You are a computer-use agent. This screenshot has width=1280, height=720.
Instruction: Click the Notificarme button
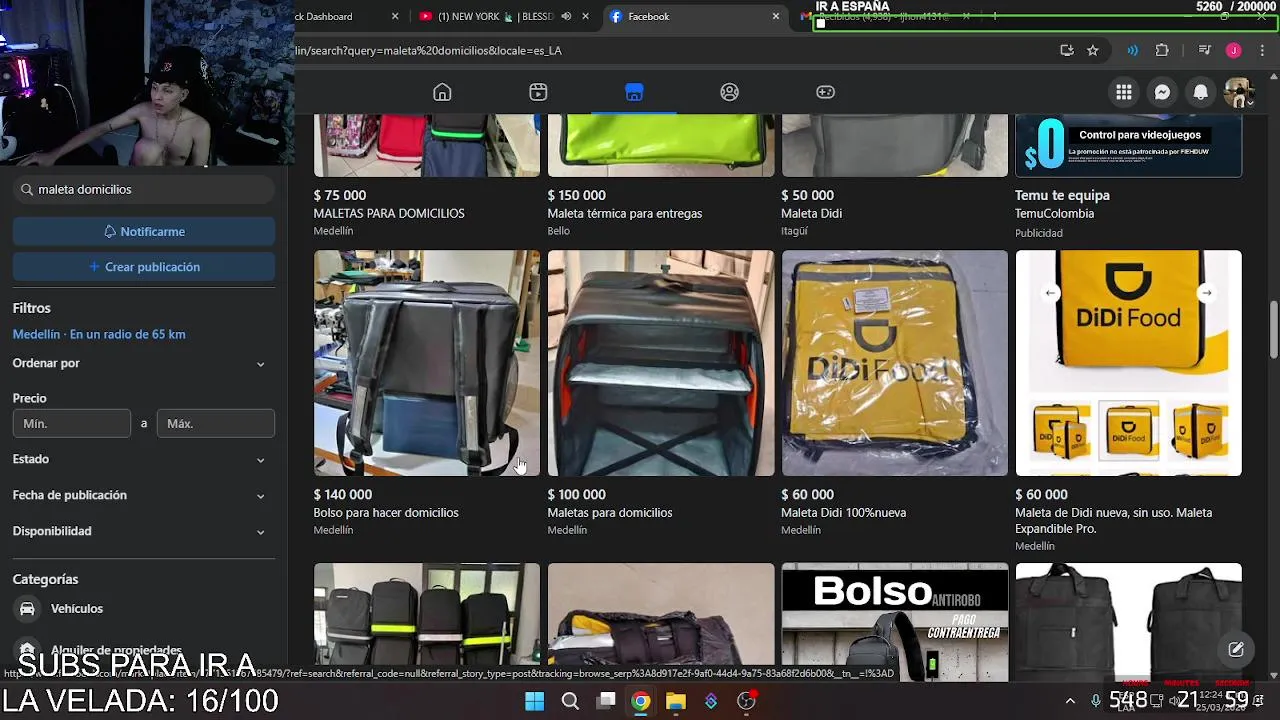pos(144,231)
